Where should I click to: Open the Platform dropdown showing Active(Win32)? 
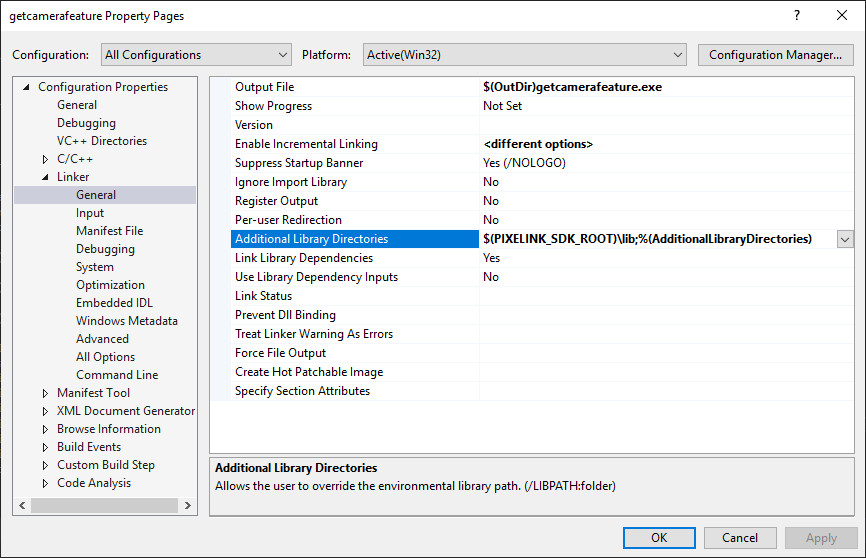click(524, 55)
